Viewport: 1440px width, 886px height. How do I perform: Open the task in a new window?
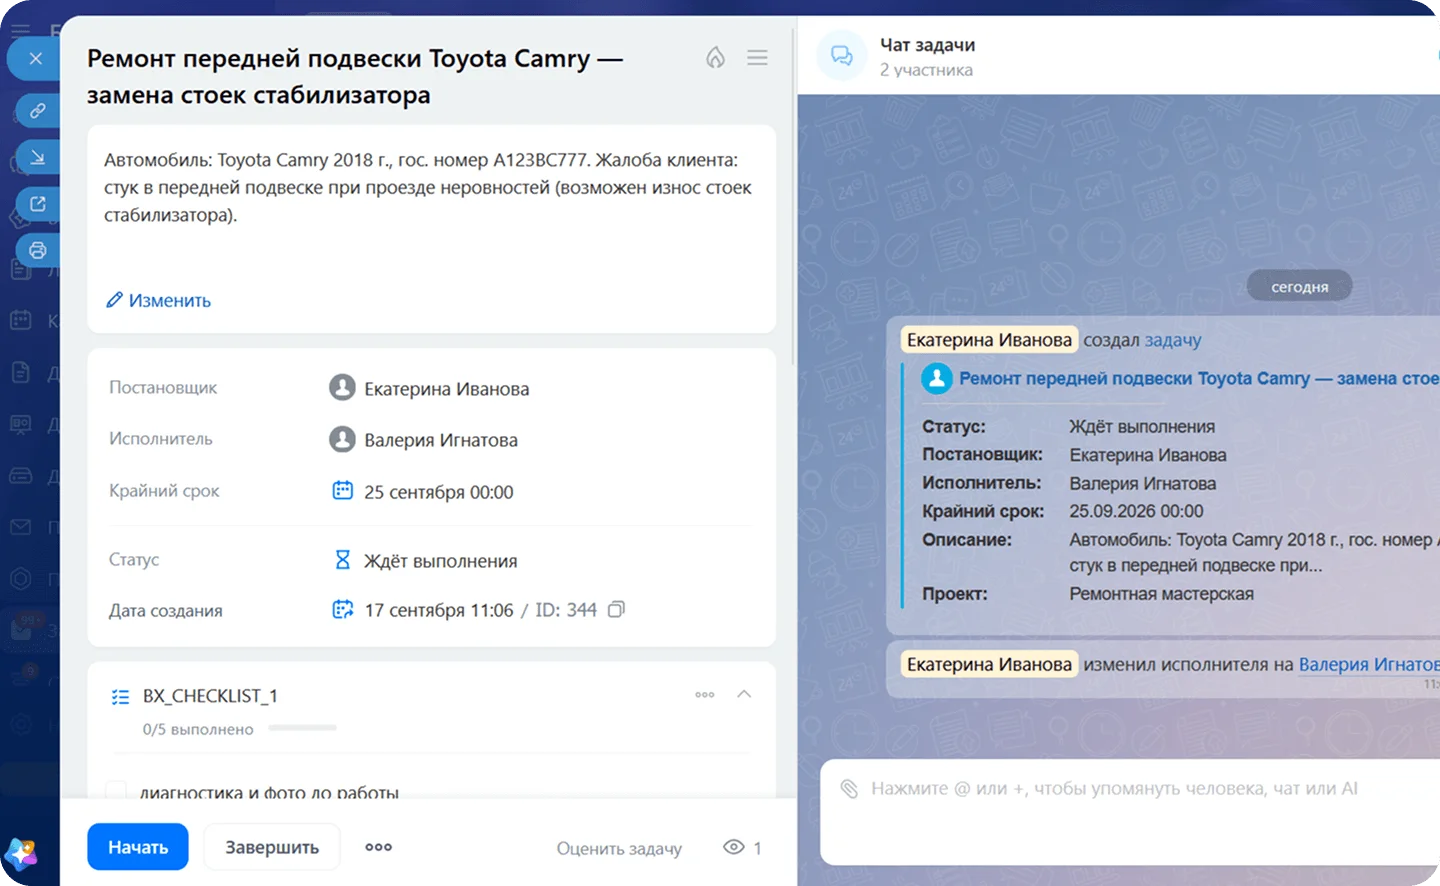(x=38, y=204)
